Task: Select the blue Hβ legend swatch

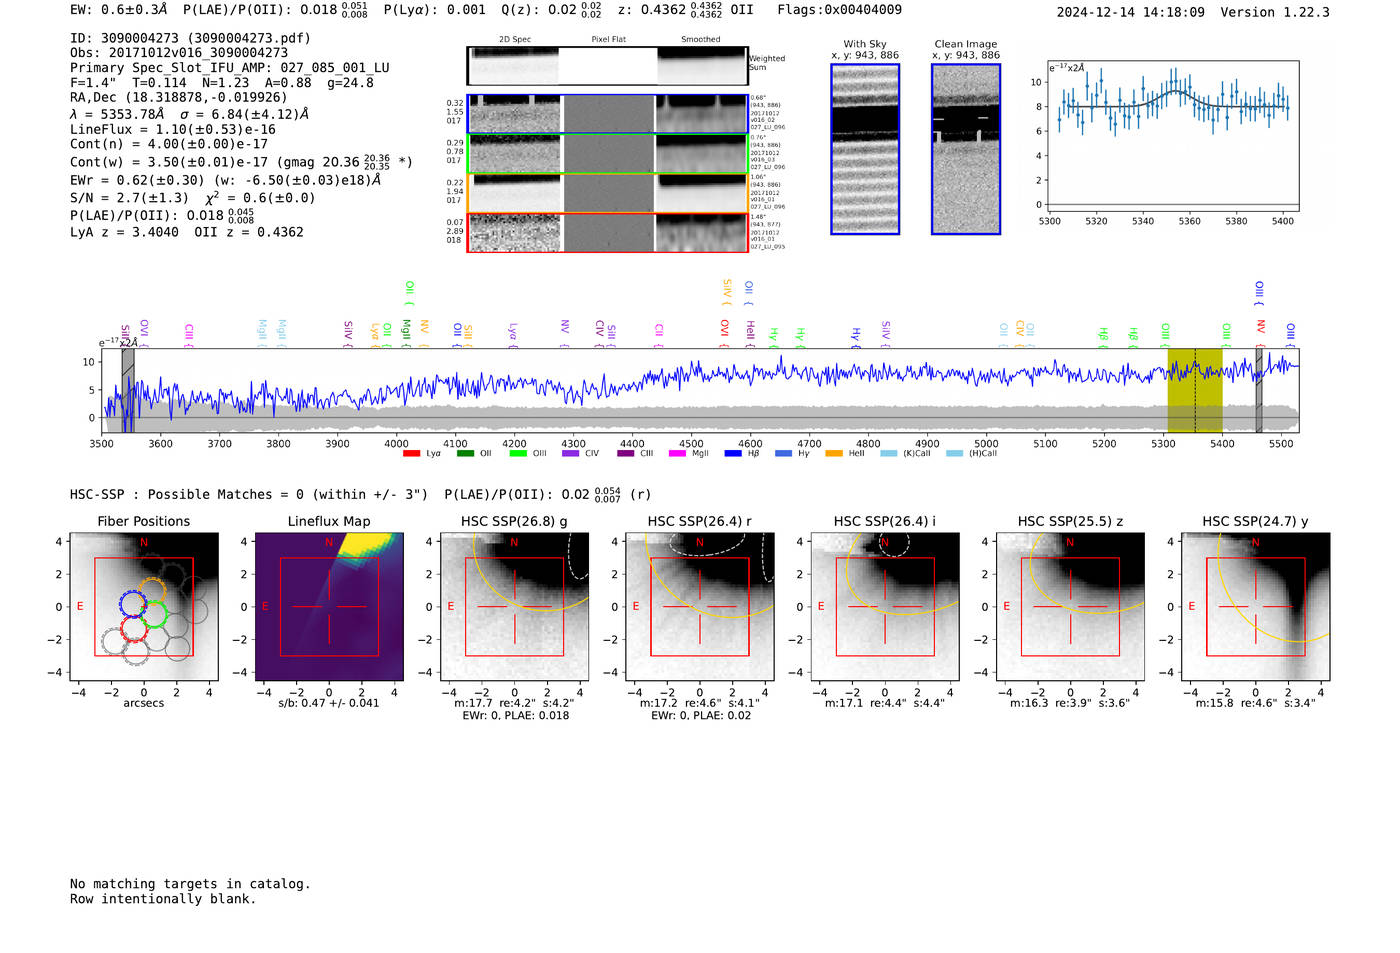Action: tap(733, 454)
